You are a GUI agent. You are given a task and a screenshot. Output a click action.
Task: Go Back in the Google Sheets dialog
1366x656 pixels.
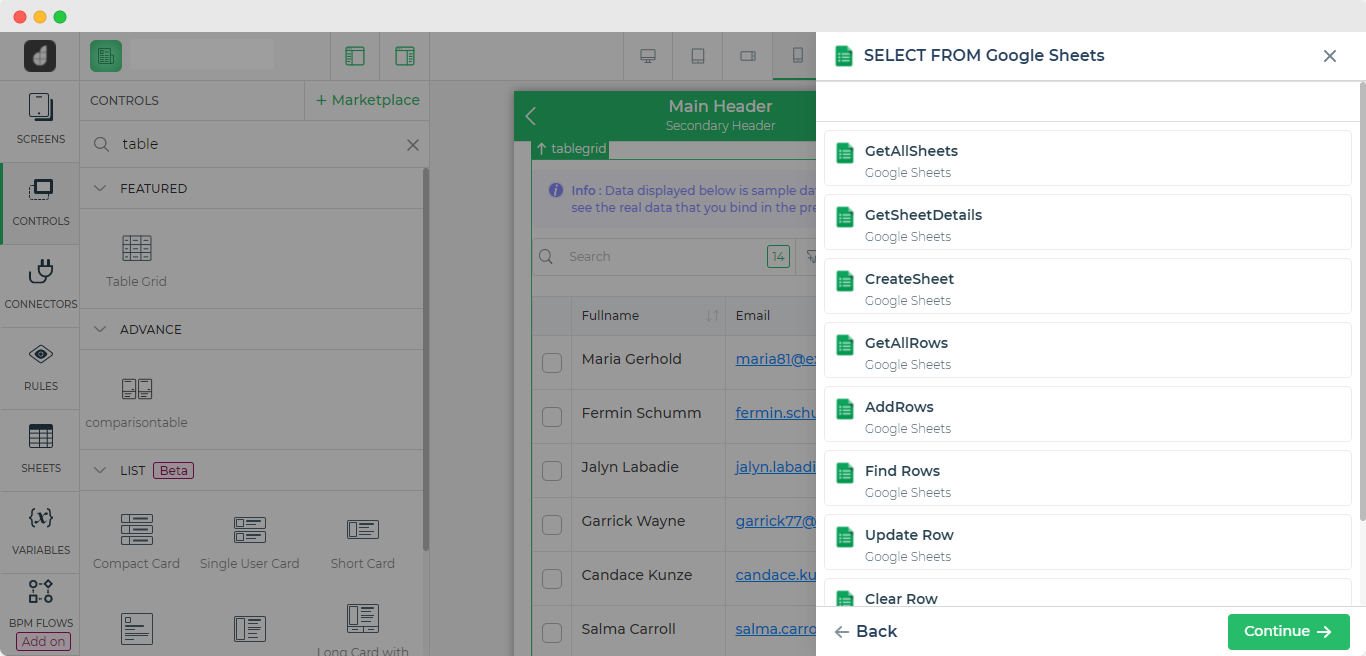pos(866,632)
